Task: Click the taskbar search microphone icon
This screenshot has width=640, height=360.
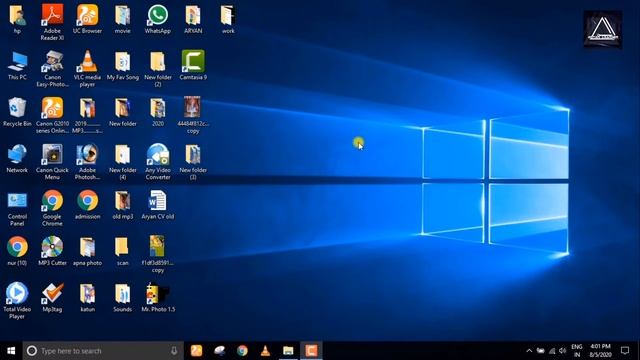Action: coord(174,351)
